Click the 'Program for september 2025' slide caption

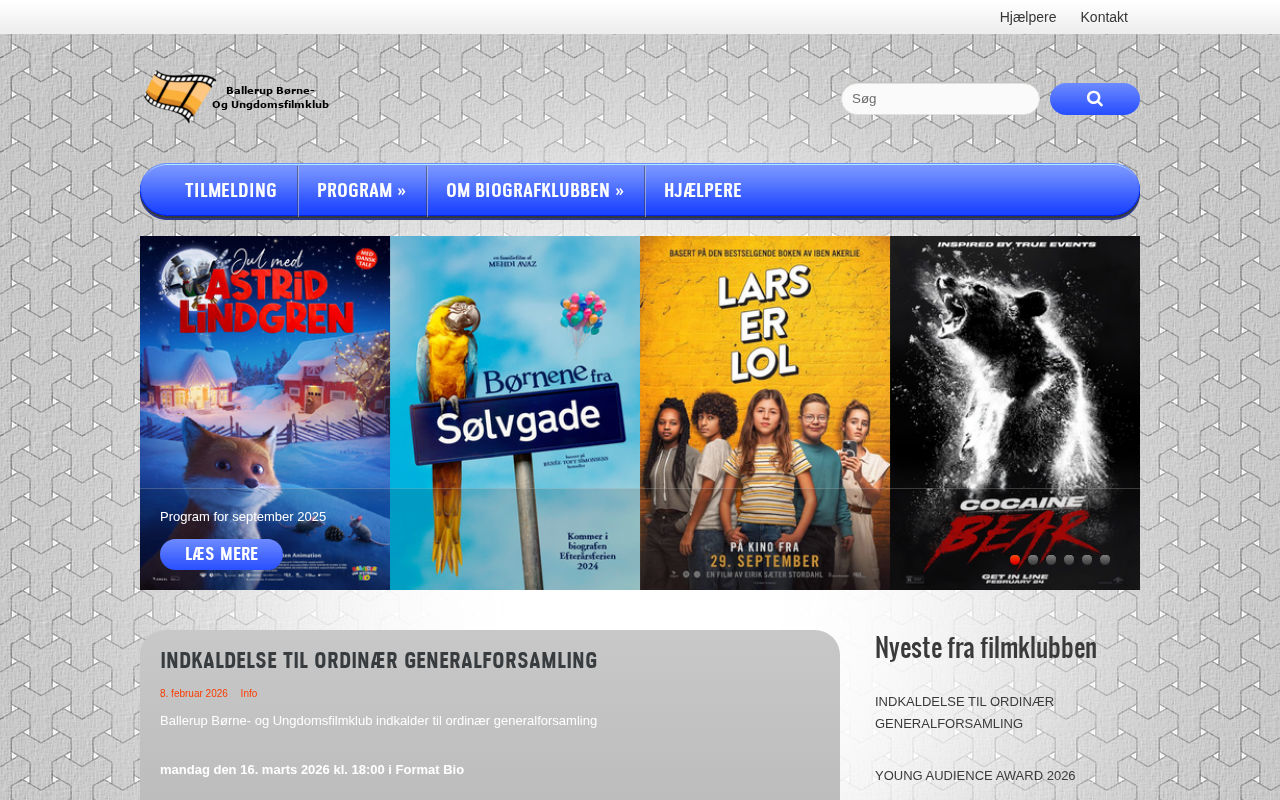243,517
